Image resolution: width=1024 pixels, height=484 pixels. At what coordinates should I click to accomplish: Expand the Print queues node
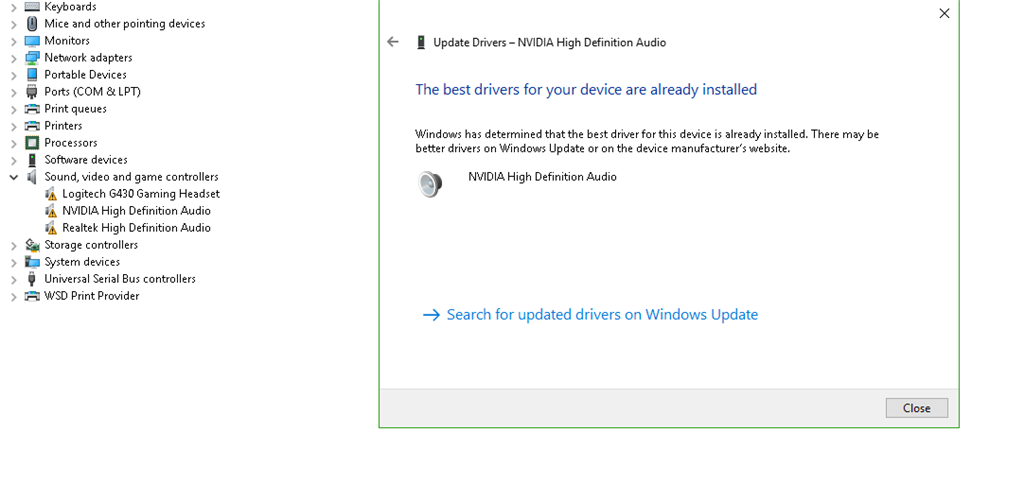[x=14, y=109]
